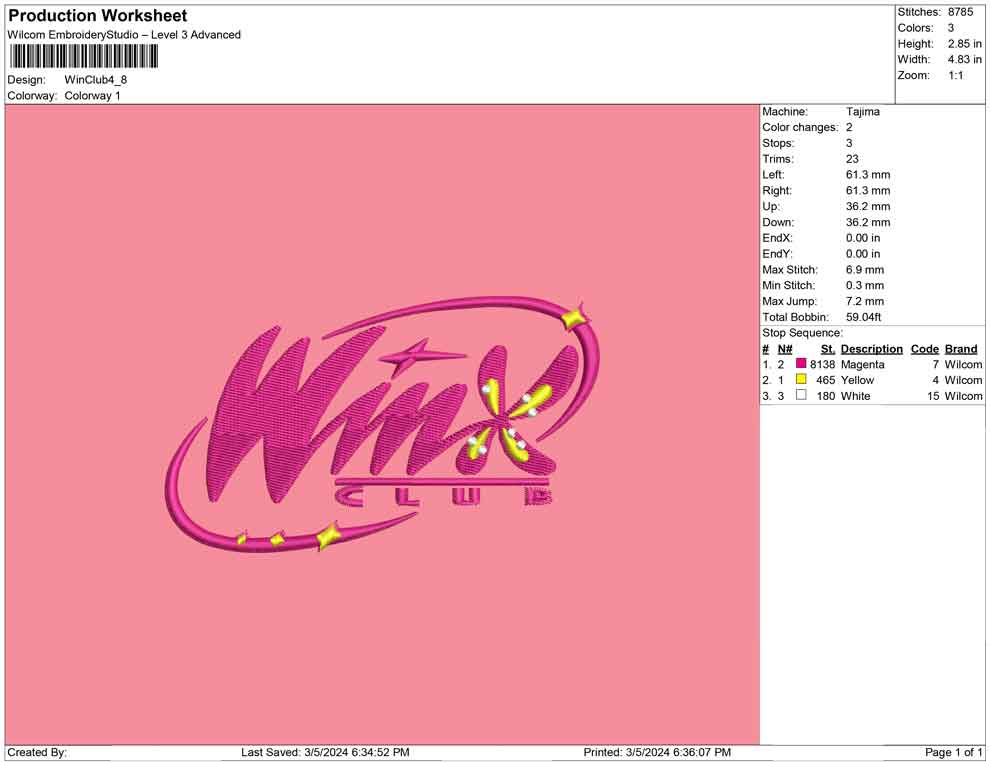The image size is (990, 762).
Task: Click the total bobbin value '59.04ft'
Action: click(863, 317)
